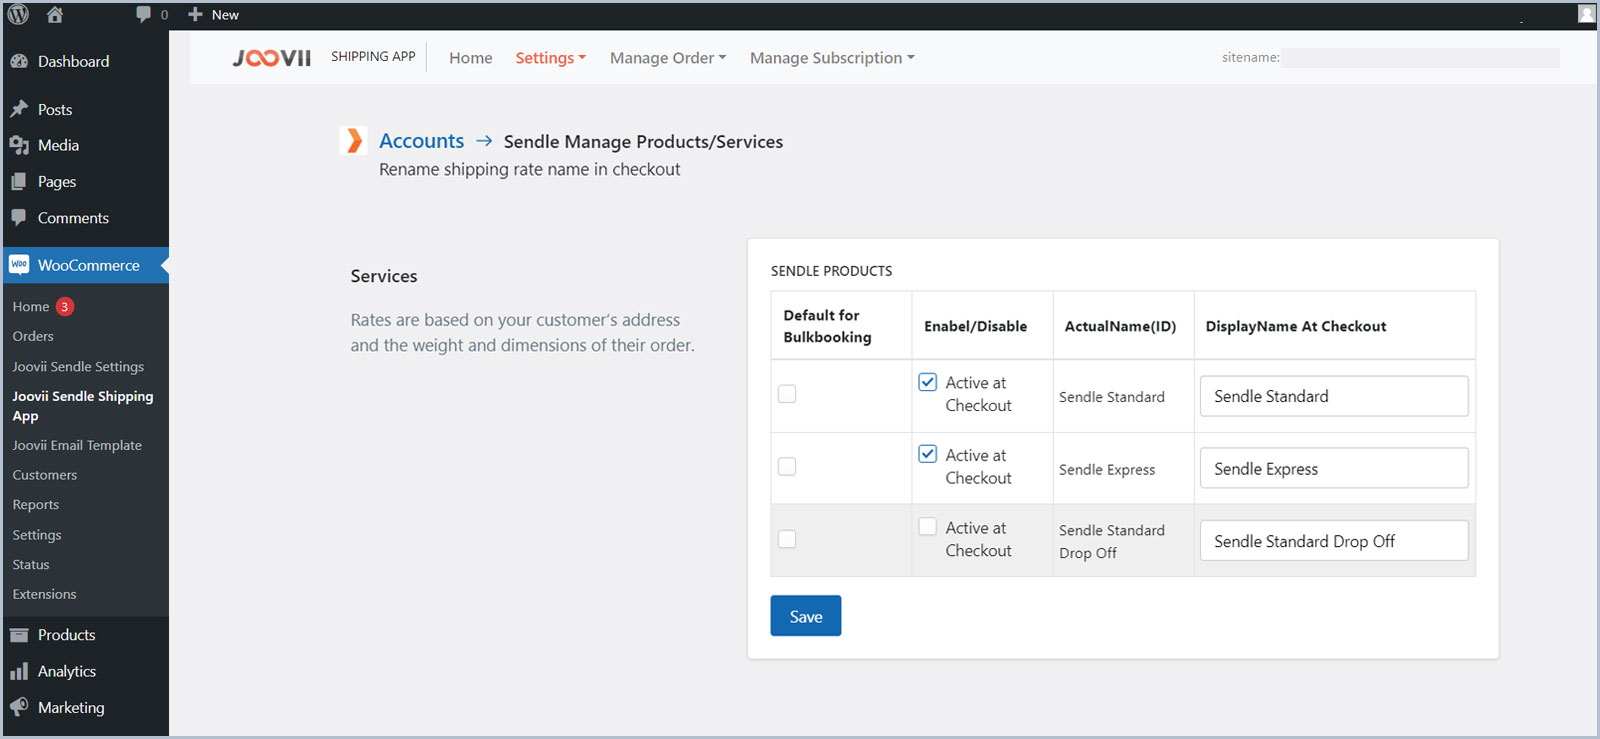The height and width of the screenshot is (739, 1600).
Task: Click the comments bubble icon in admin bar
Action: 144,14
